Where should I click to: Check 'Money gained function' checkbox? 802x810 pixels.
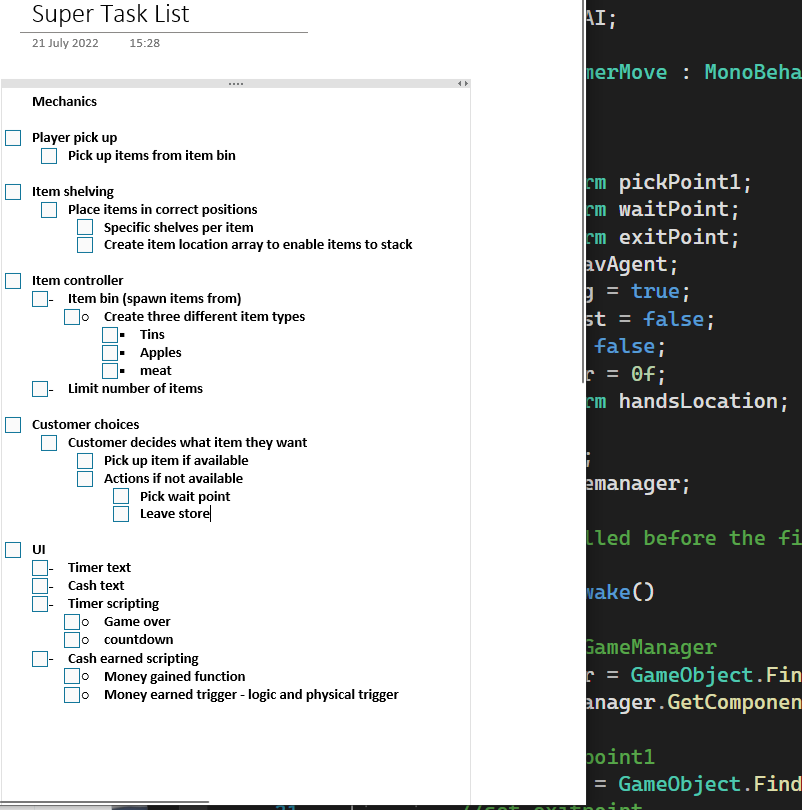(x=72, y=676)
